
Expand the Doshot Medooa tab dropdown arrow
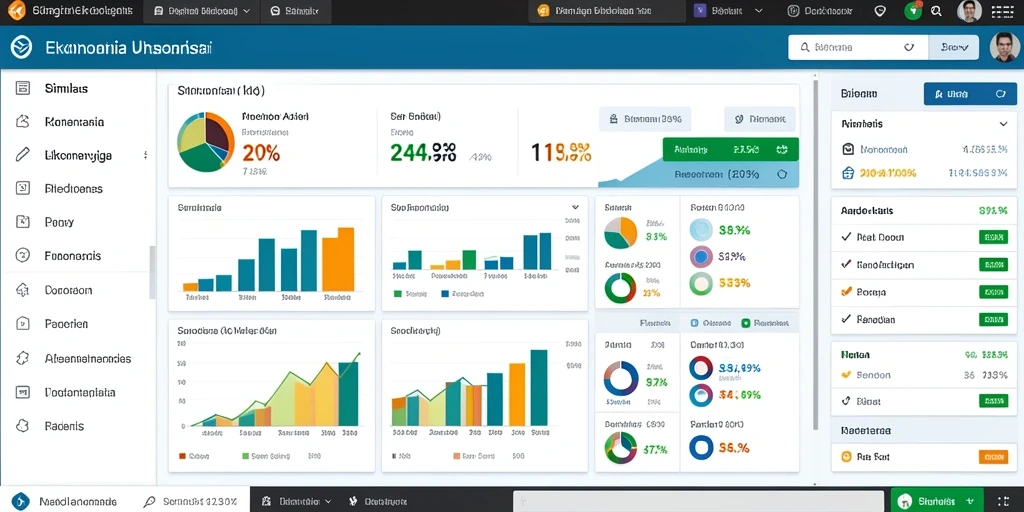point(246,10)
